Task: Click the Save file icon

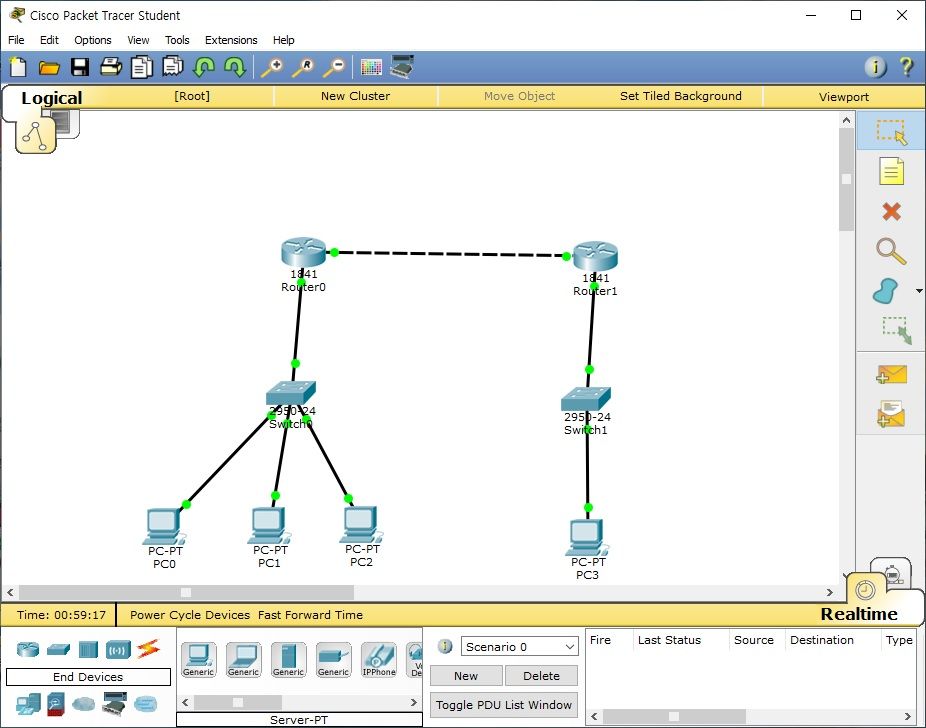Action: [x=80, y=67]
